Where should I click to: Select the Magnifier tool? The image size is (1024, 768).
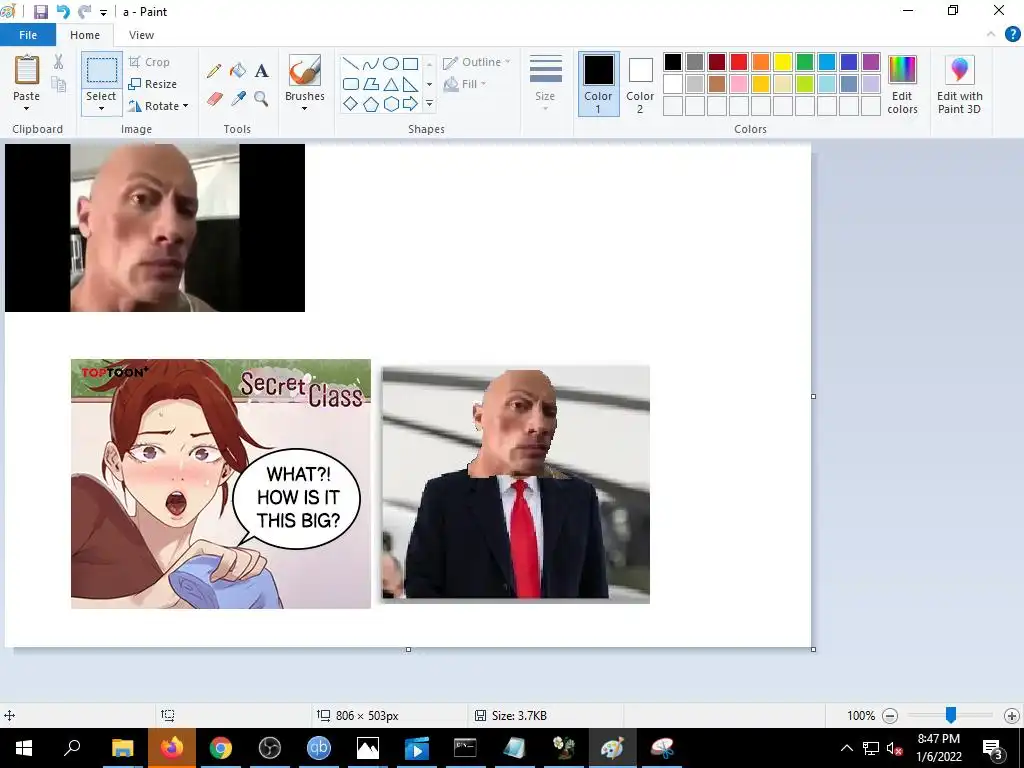[261, 99]
